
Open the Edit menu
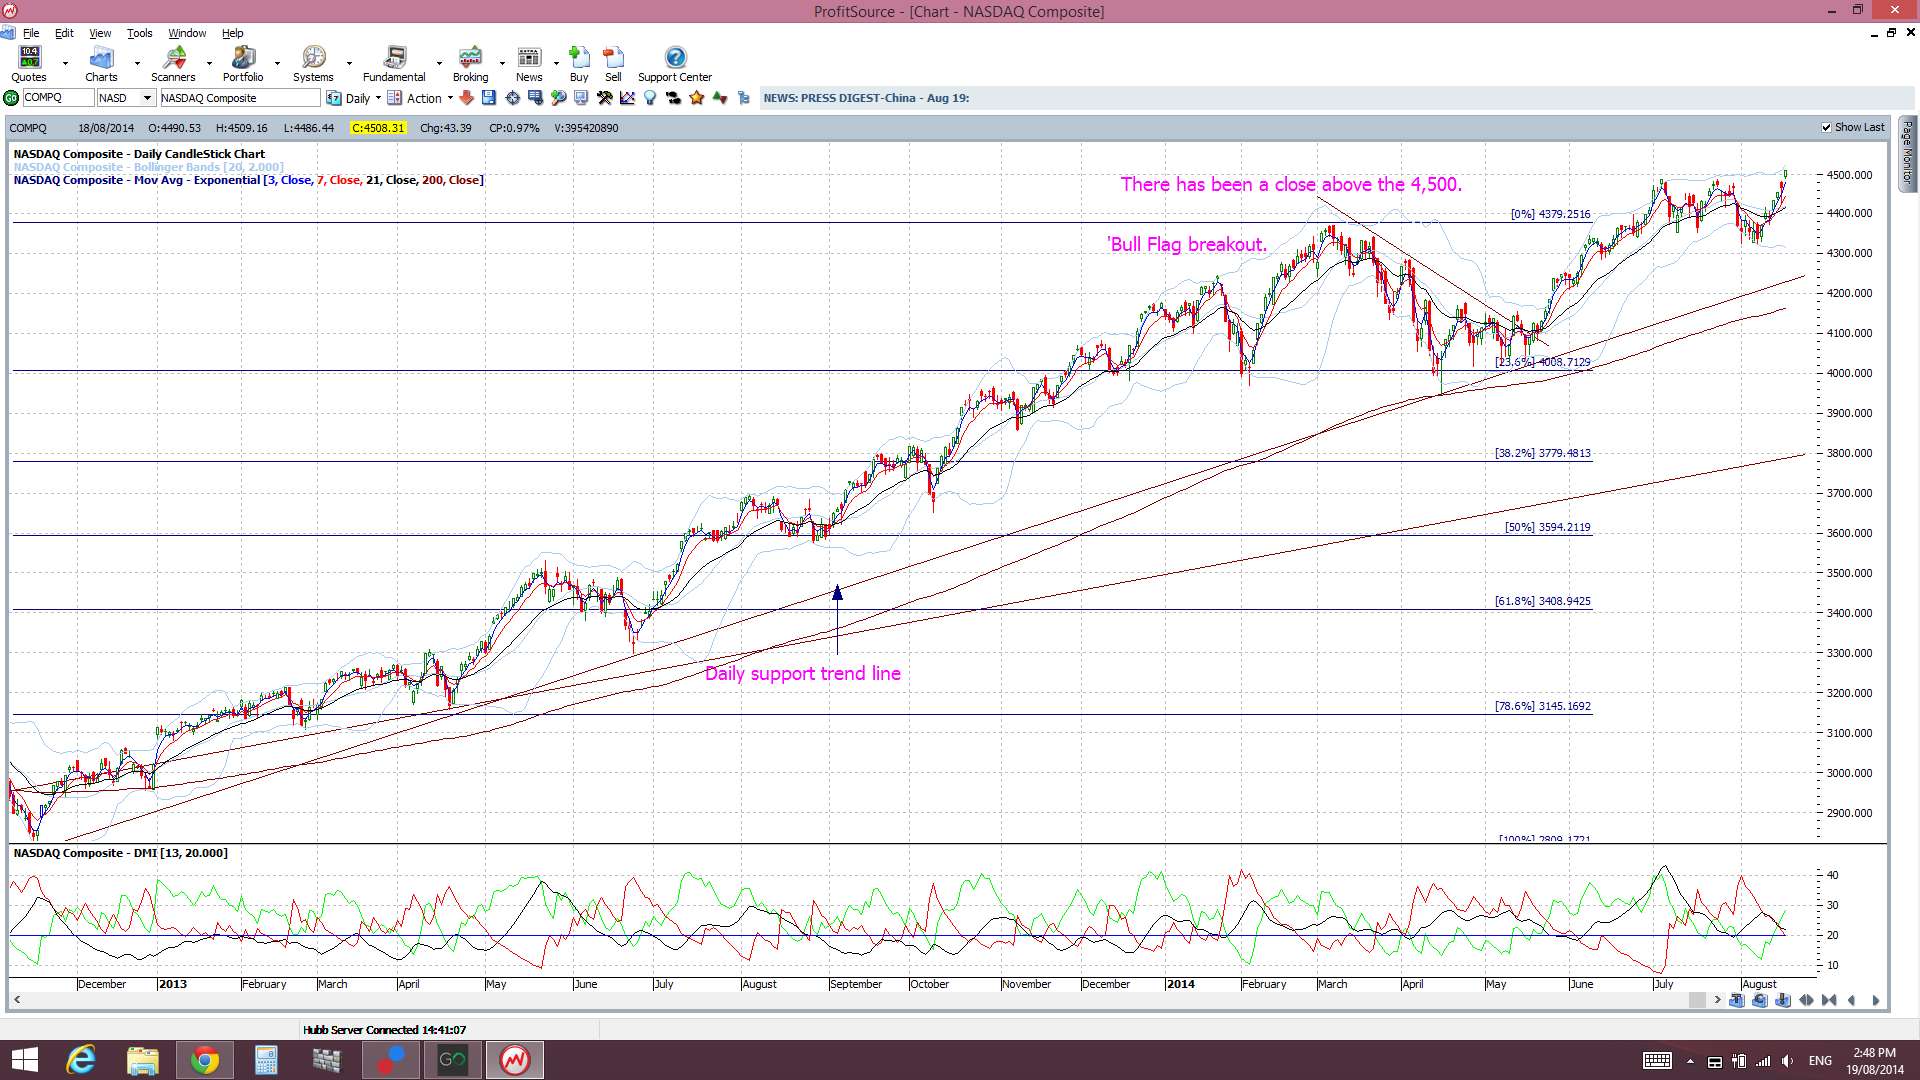pos(64,33)
